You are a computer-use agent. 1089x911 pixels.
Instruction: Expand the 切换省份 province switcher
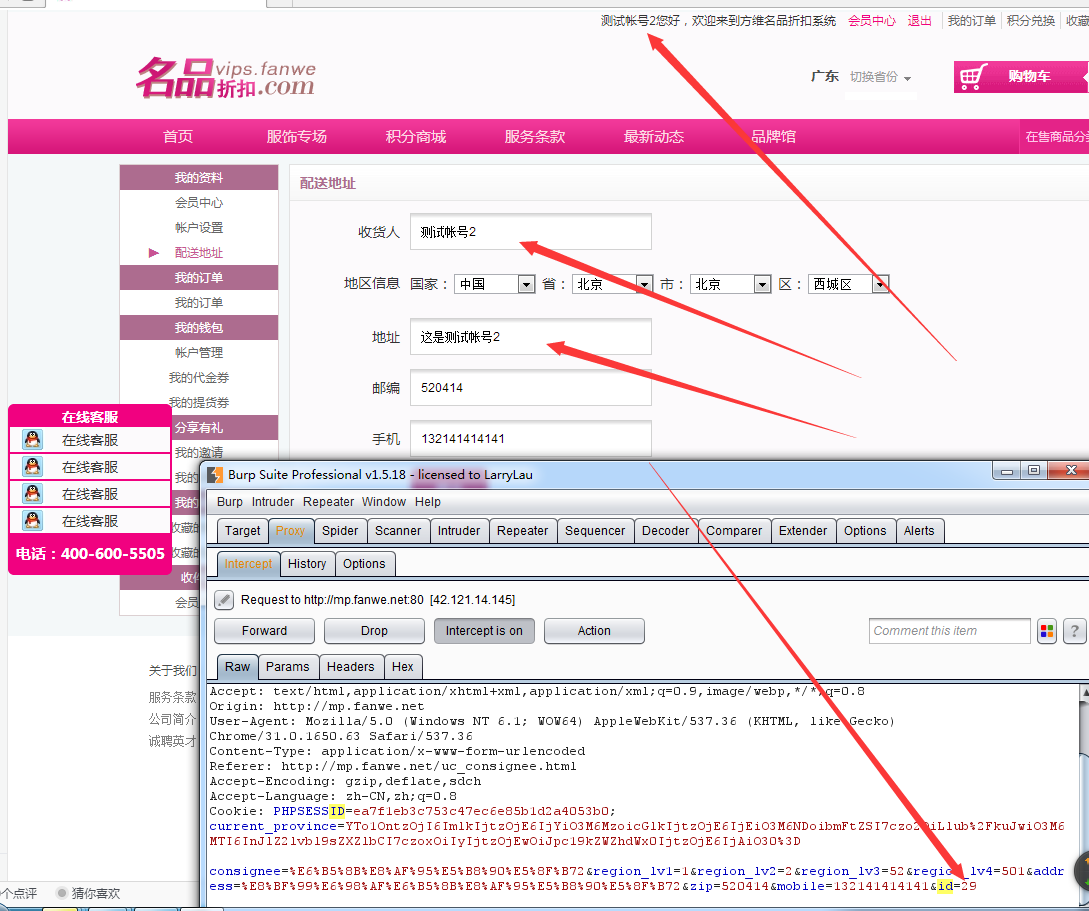(x=880, y=77)
